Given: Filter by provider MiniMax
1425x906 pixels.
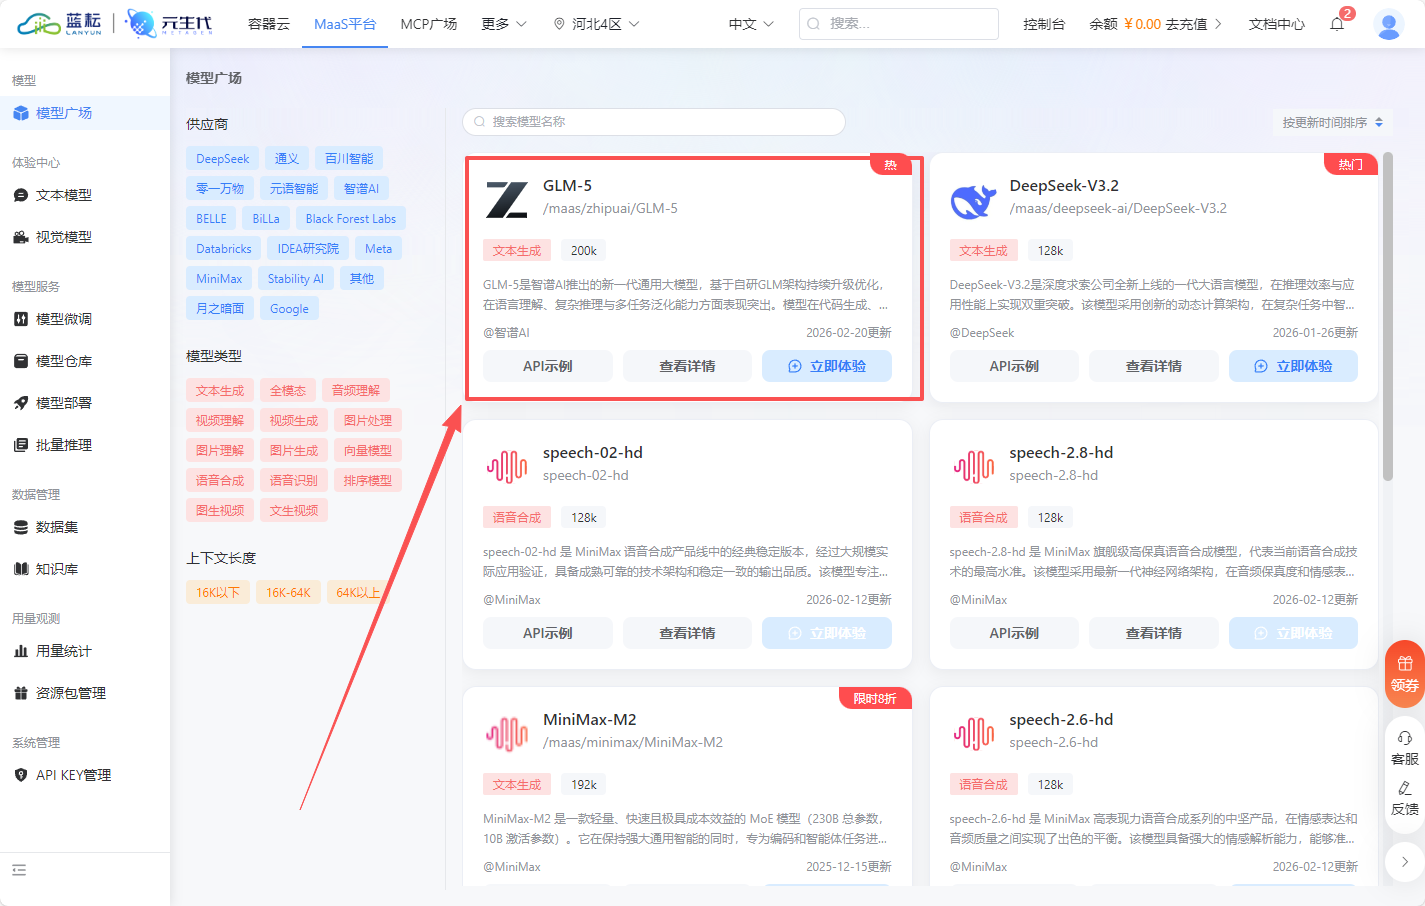Looking at the screenshot, I should point(219,278).
